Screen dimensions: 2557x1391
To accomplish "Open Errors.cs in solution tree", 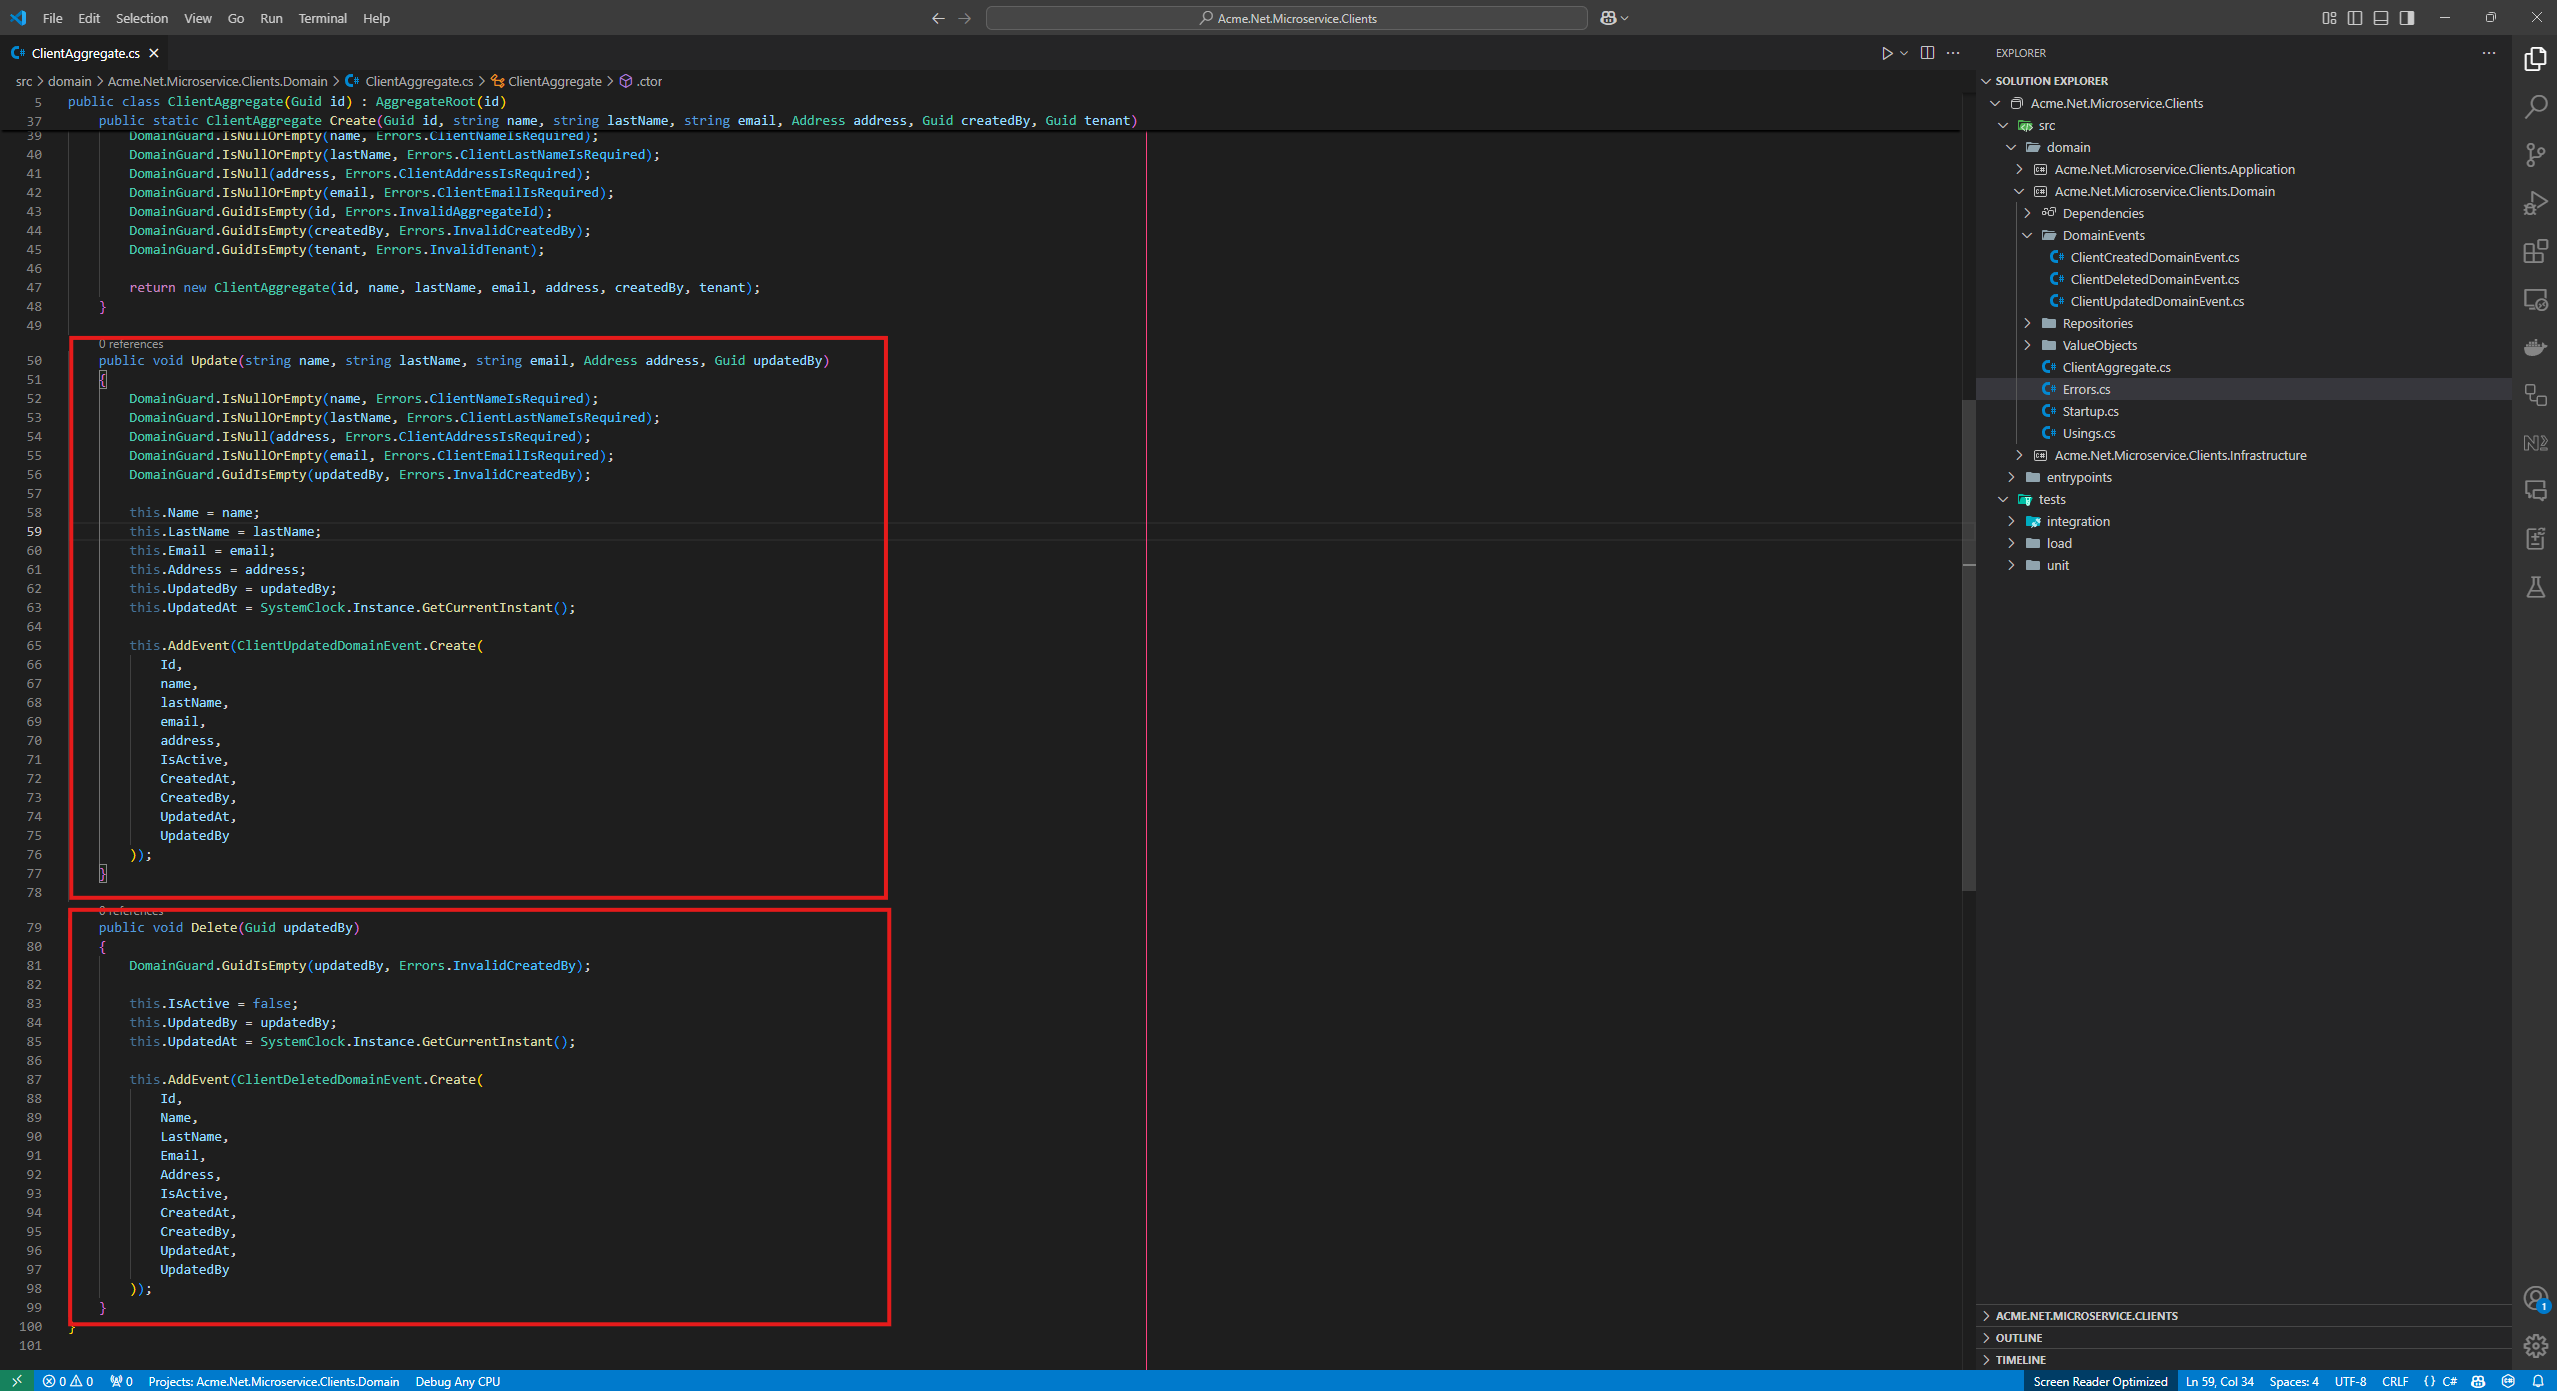I will tap(2085, 389).
